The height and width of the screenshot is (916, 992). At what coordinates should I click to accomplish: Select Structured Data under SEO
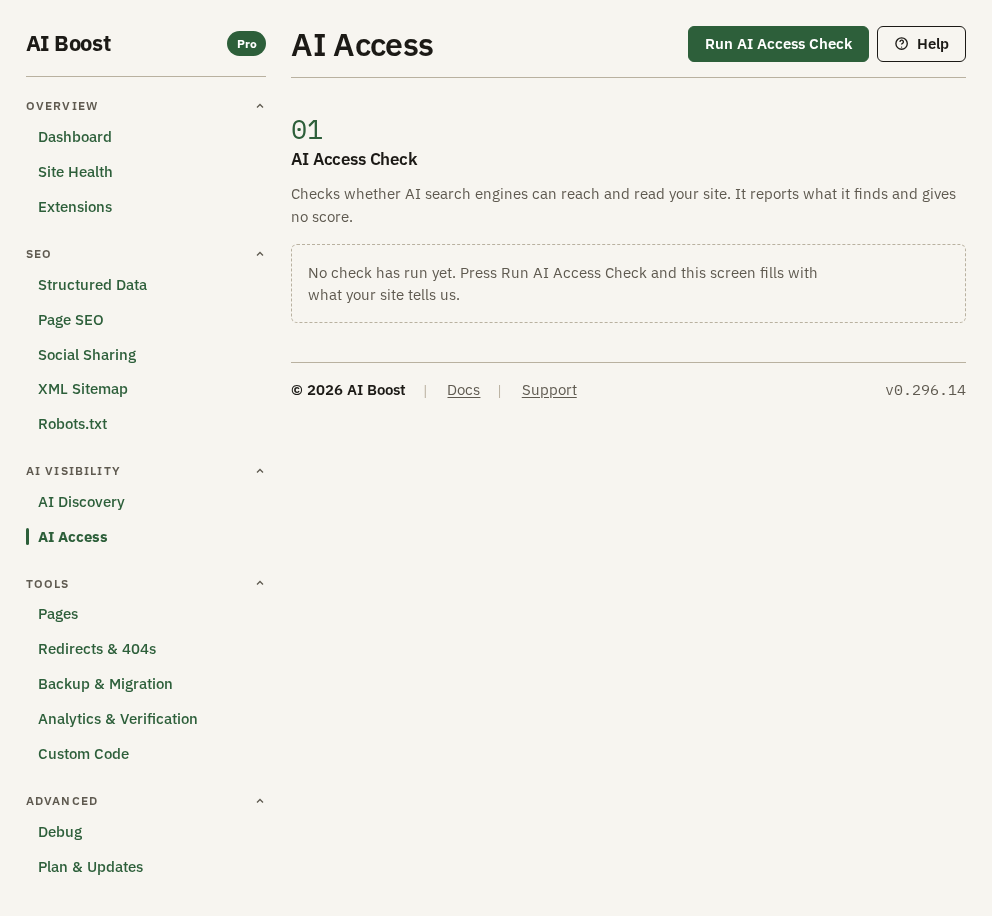click(x=92, y=285)
